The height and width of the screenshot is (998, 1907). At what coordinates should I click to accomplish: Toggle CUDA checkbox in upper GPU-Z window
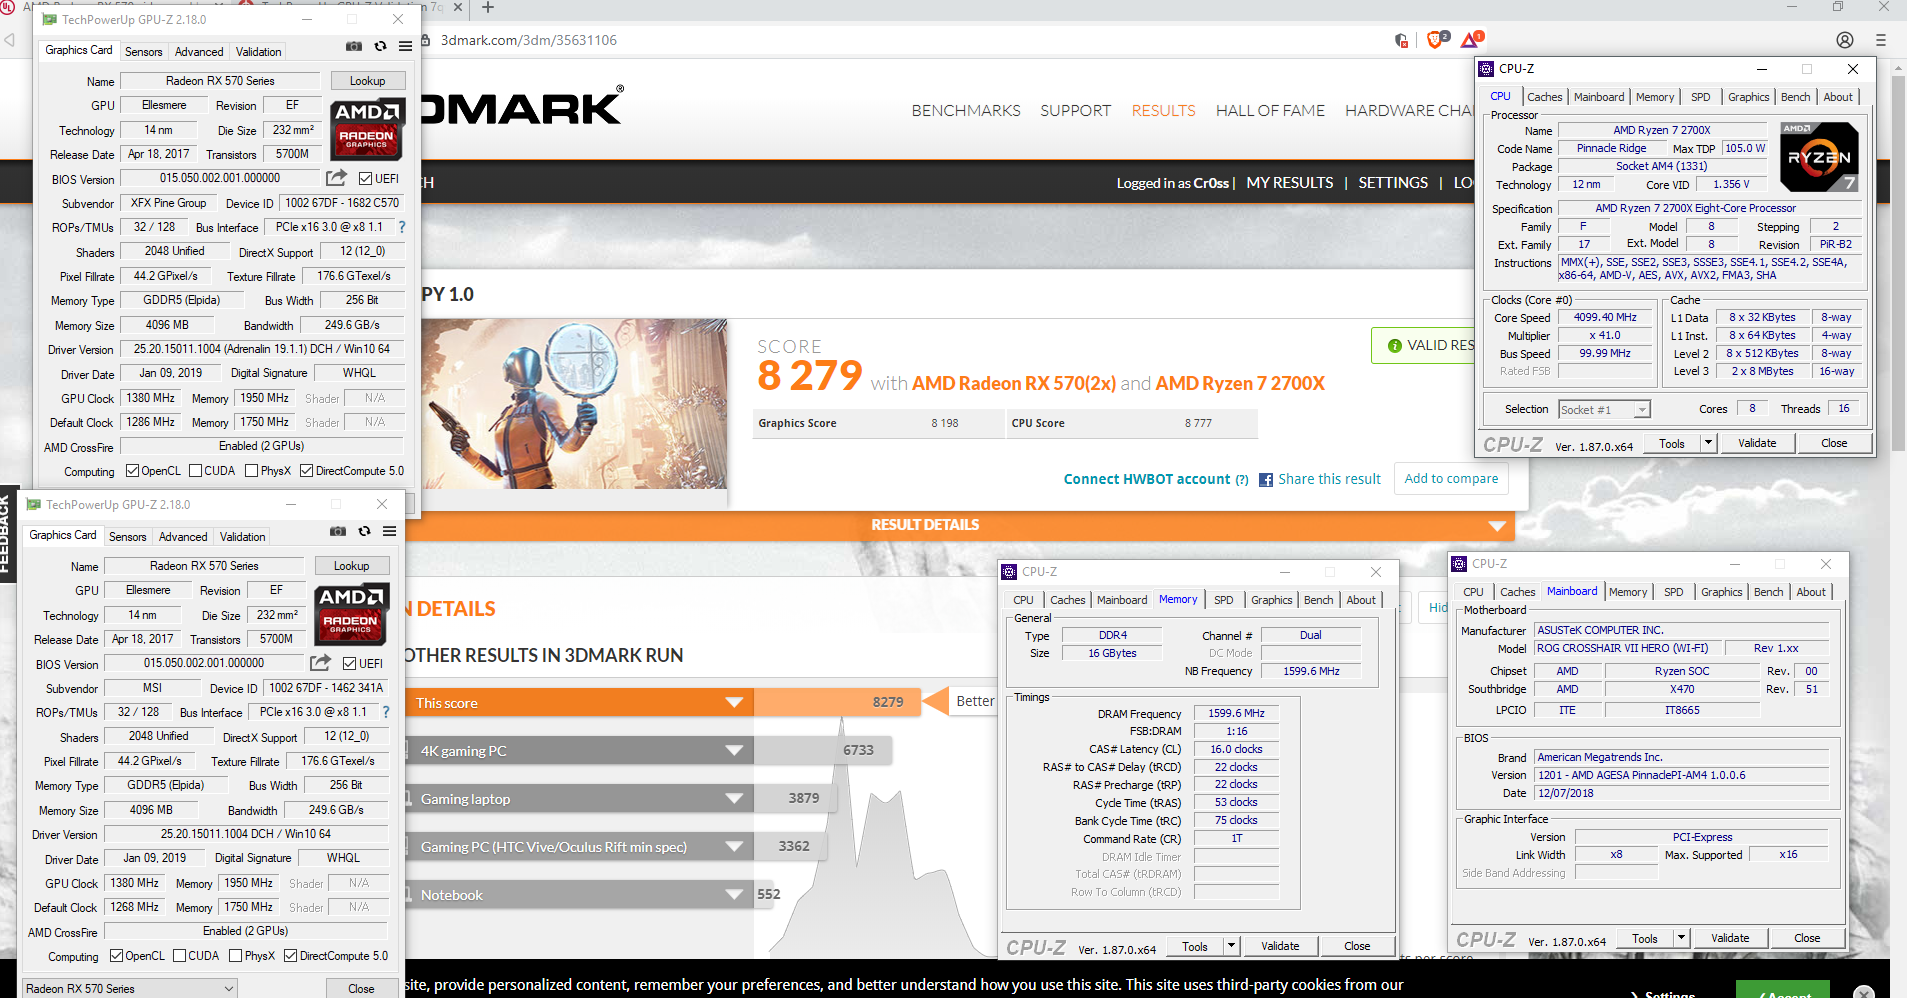(x=196, y=471)
